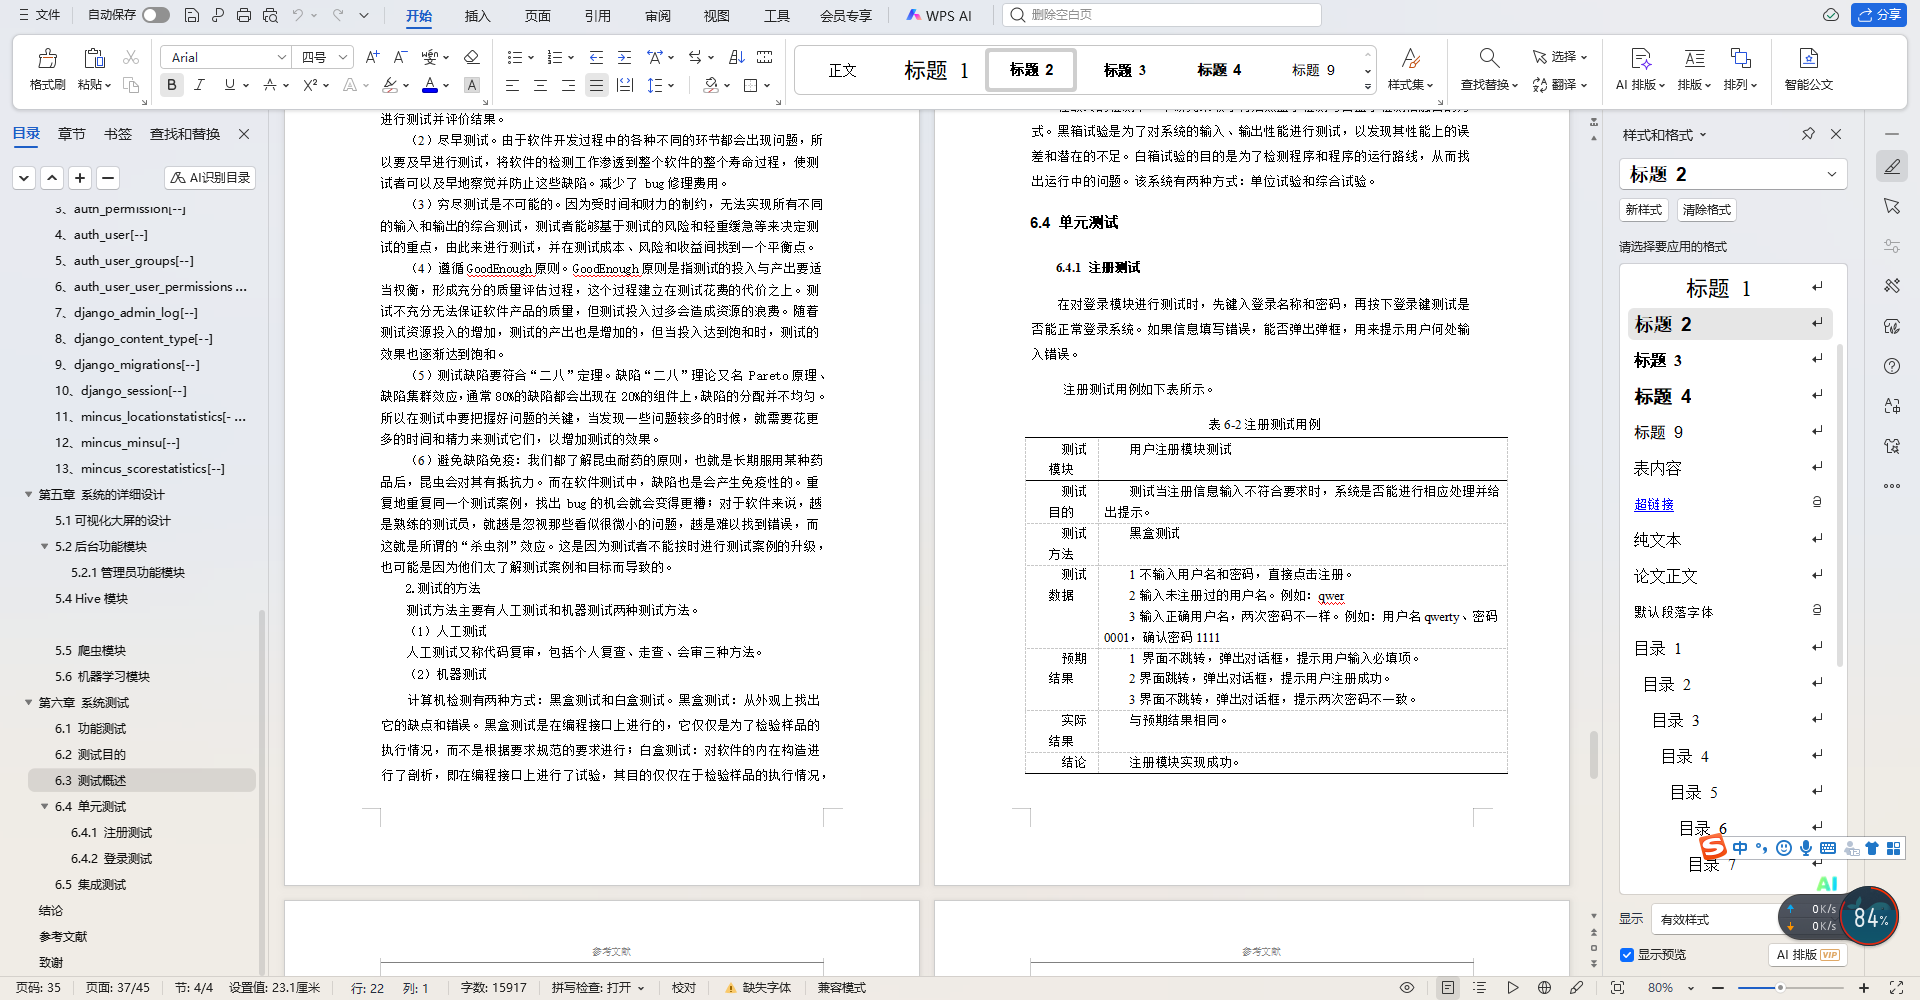The height and width of the screenshot is (1000, 1920).
Task: Toggle Bold formatting
Action: pyautogui.click(x=172, y=85)
